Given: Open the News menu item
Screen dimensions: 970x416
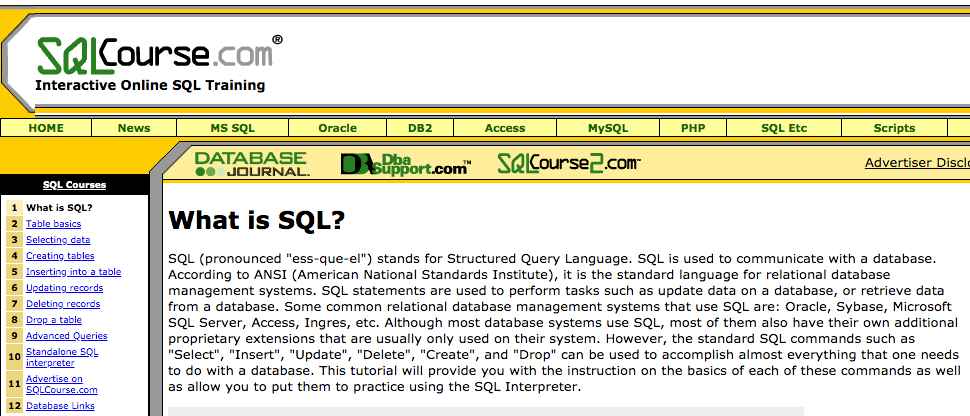Looking at the screenshot, I should [x=134, y=128].
